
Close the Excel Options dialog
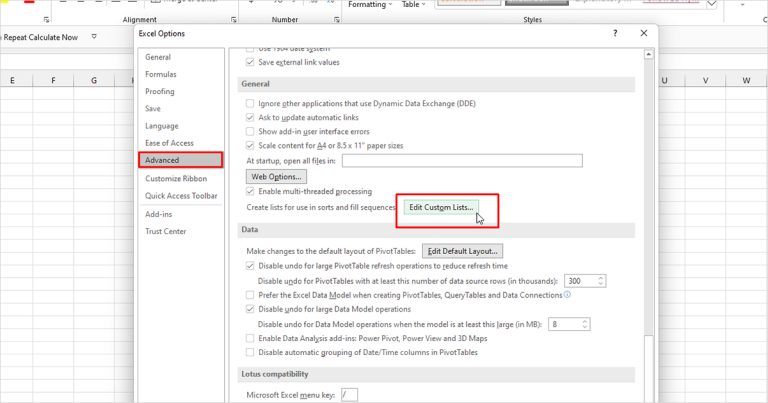[644, 33]
